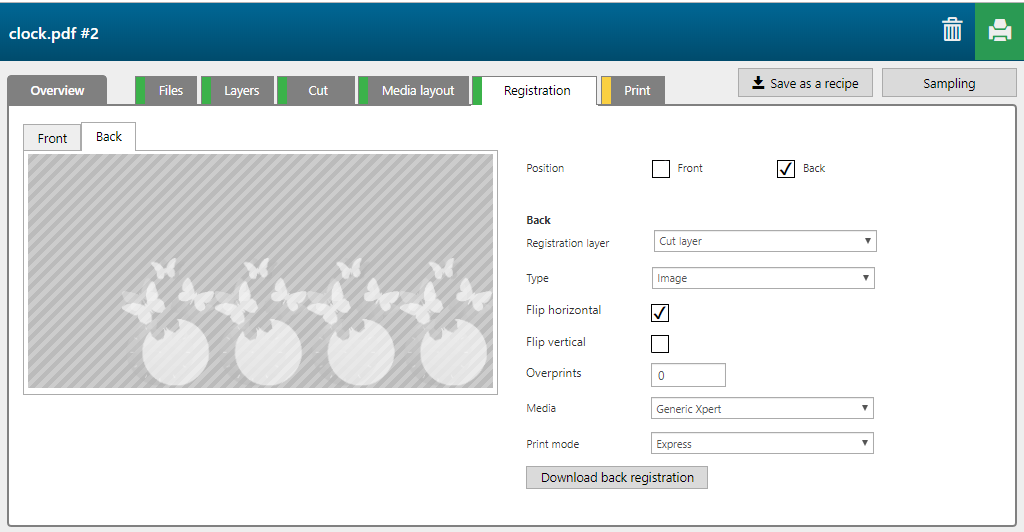The width and height of the screenshot is (1024, 532).
Task: Click the butterfly clock preview image
Action: coord(261,271)
